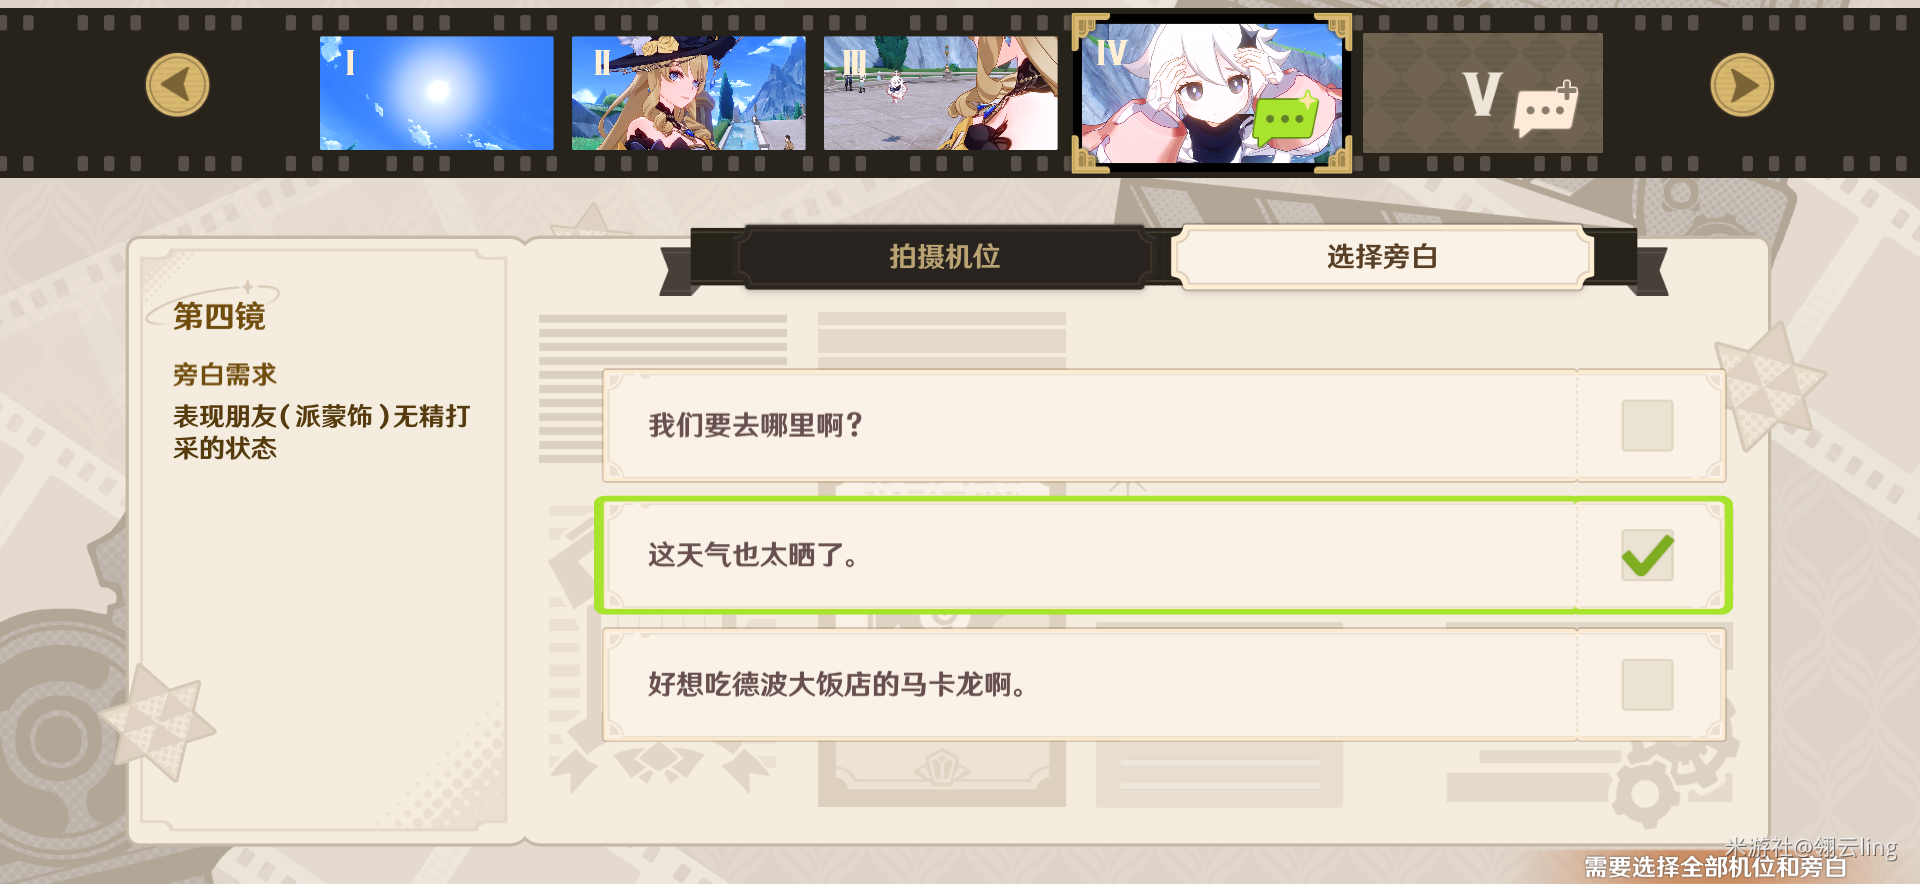Uncheck the green tick for 这天气也太晒了

pos(1647,555)
